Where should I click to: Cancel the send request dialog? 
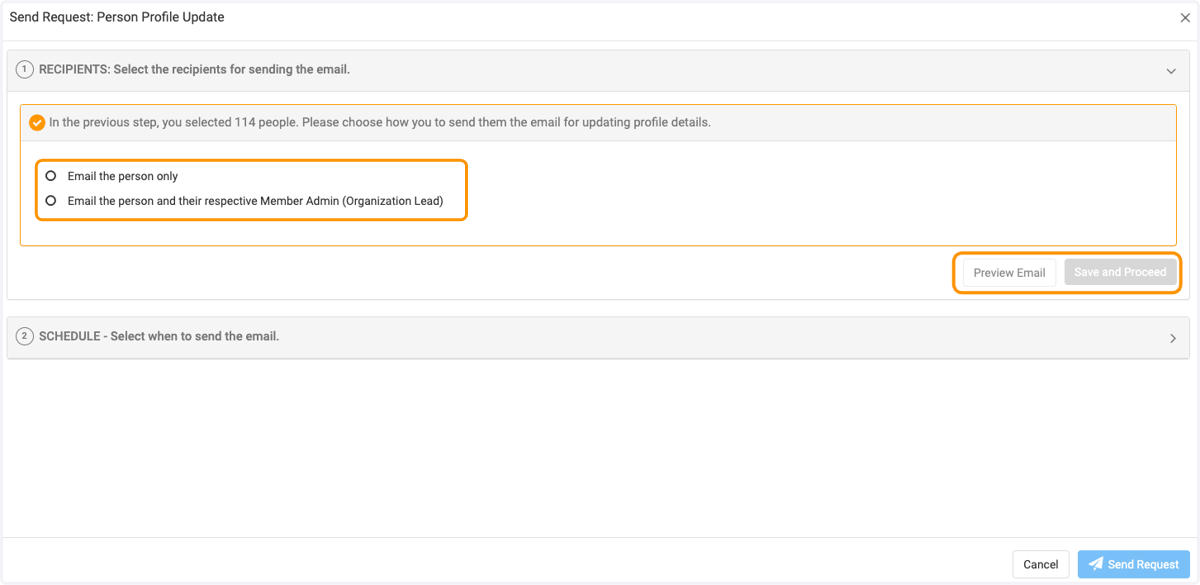[x=1040, y=564]
